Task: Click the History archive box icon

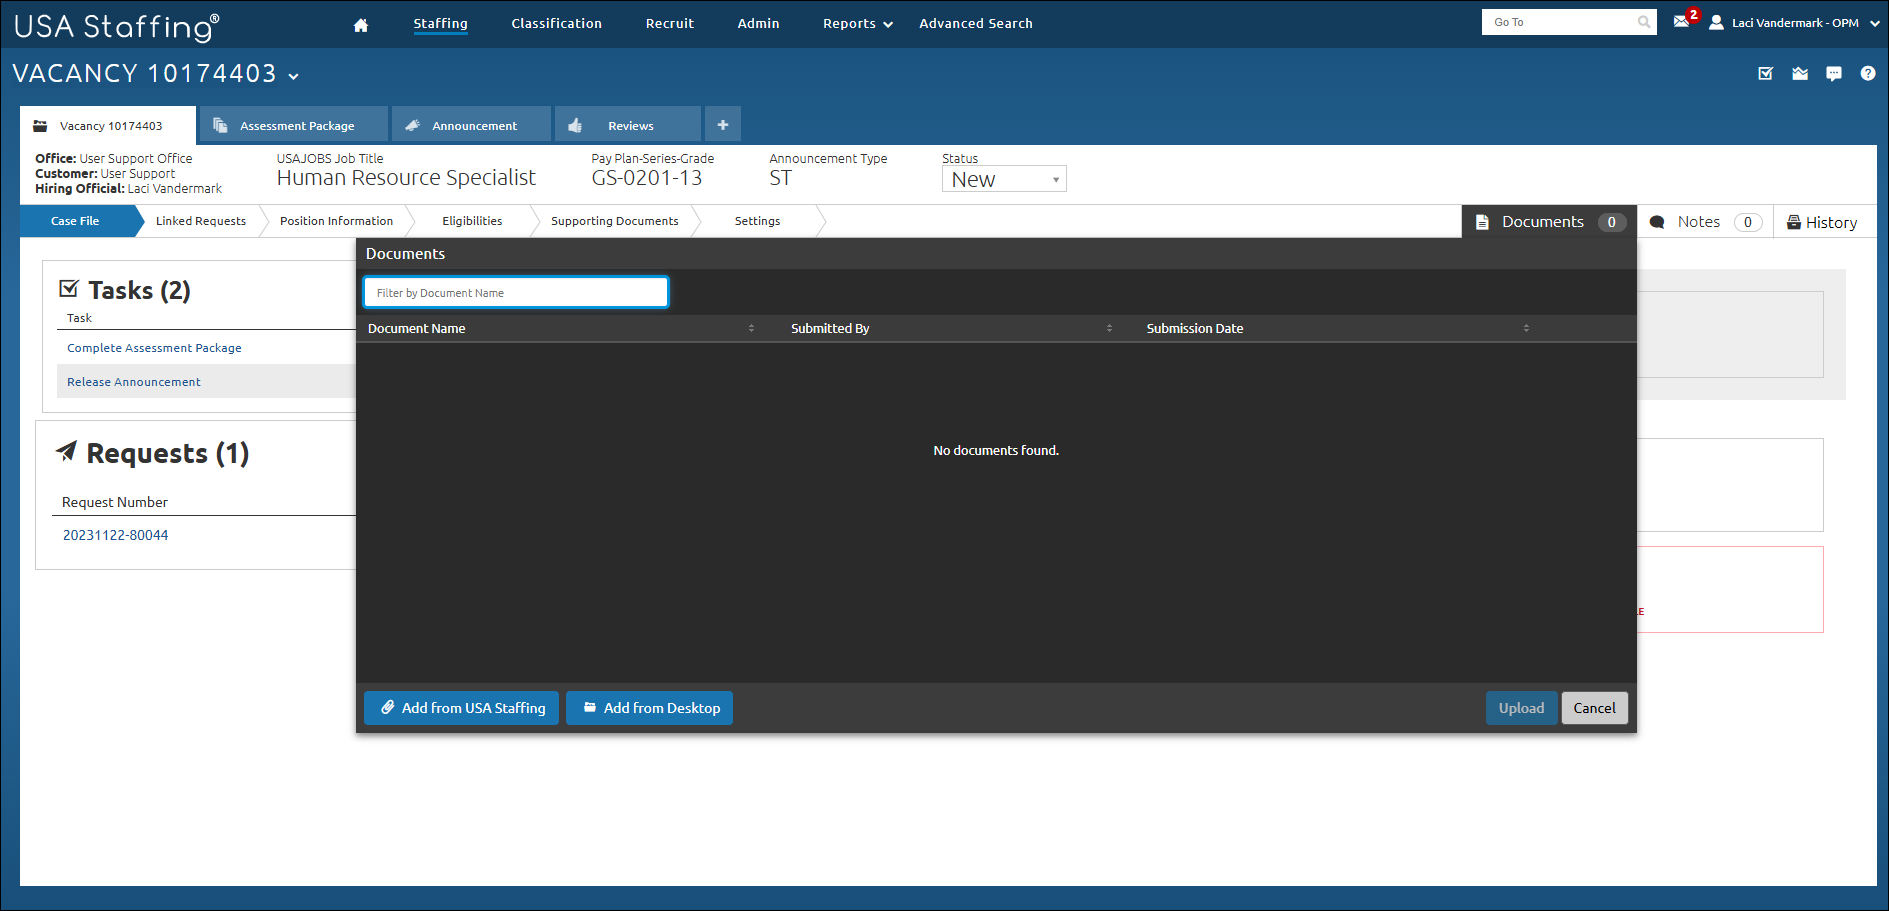Action: (1794, 222)
